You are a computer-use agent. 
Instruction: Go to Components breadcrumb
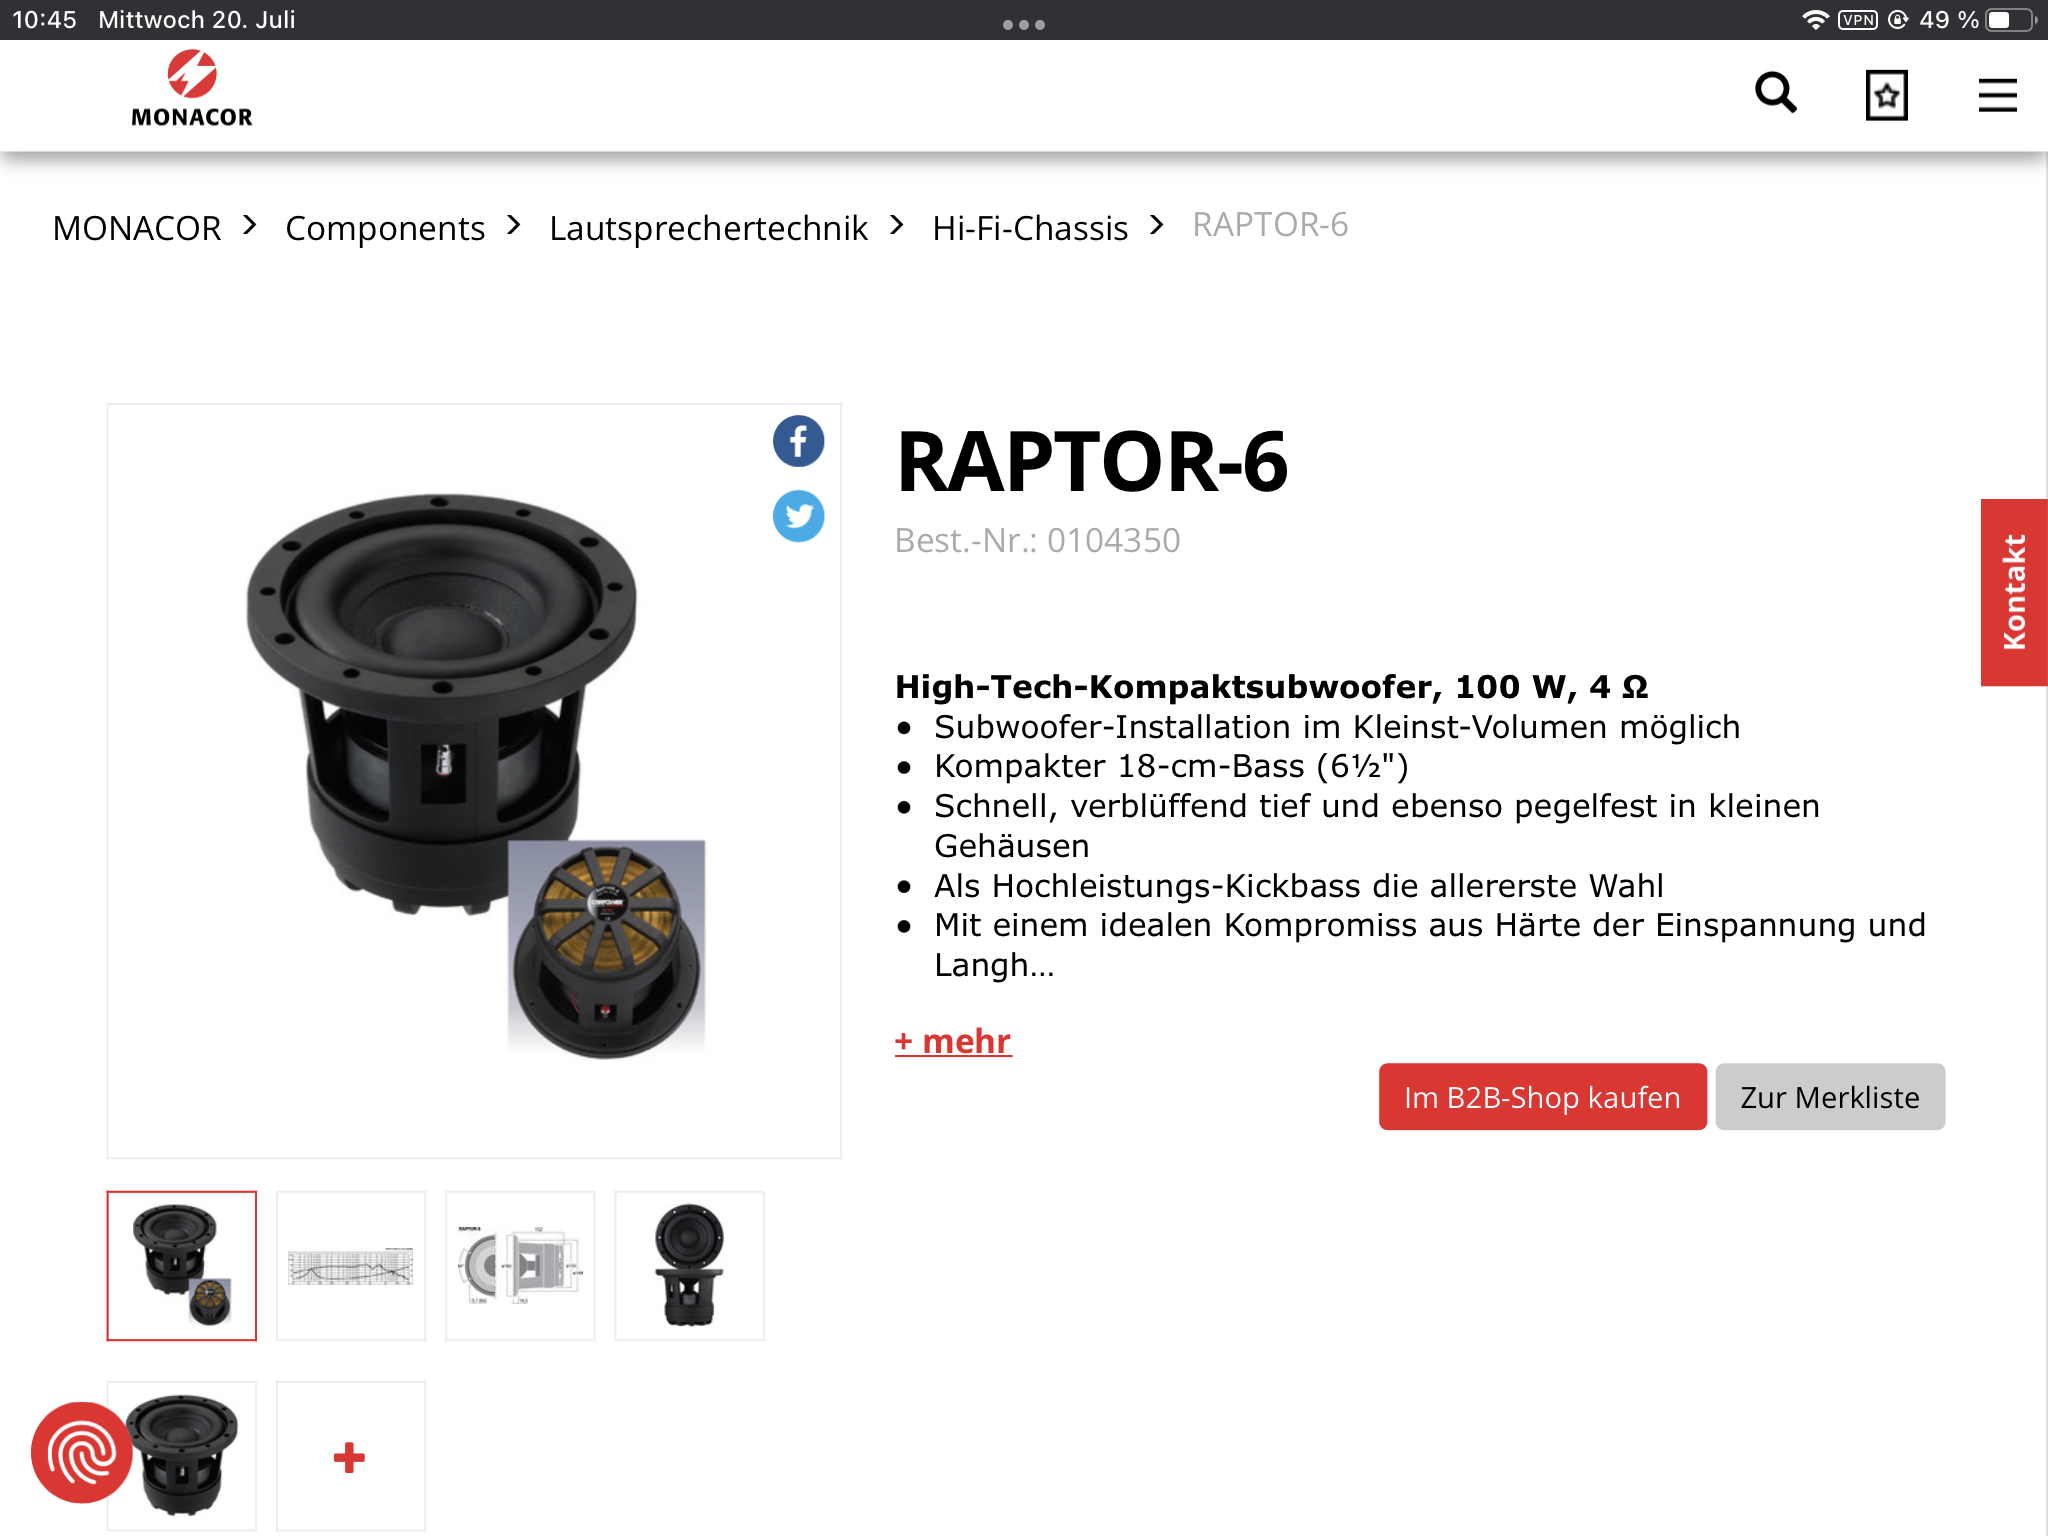385,228
